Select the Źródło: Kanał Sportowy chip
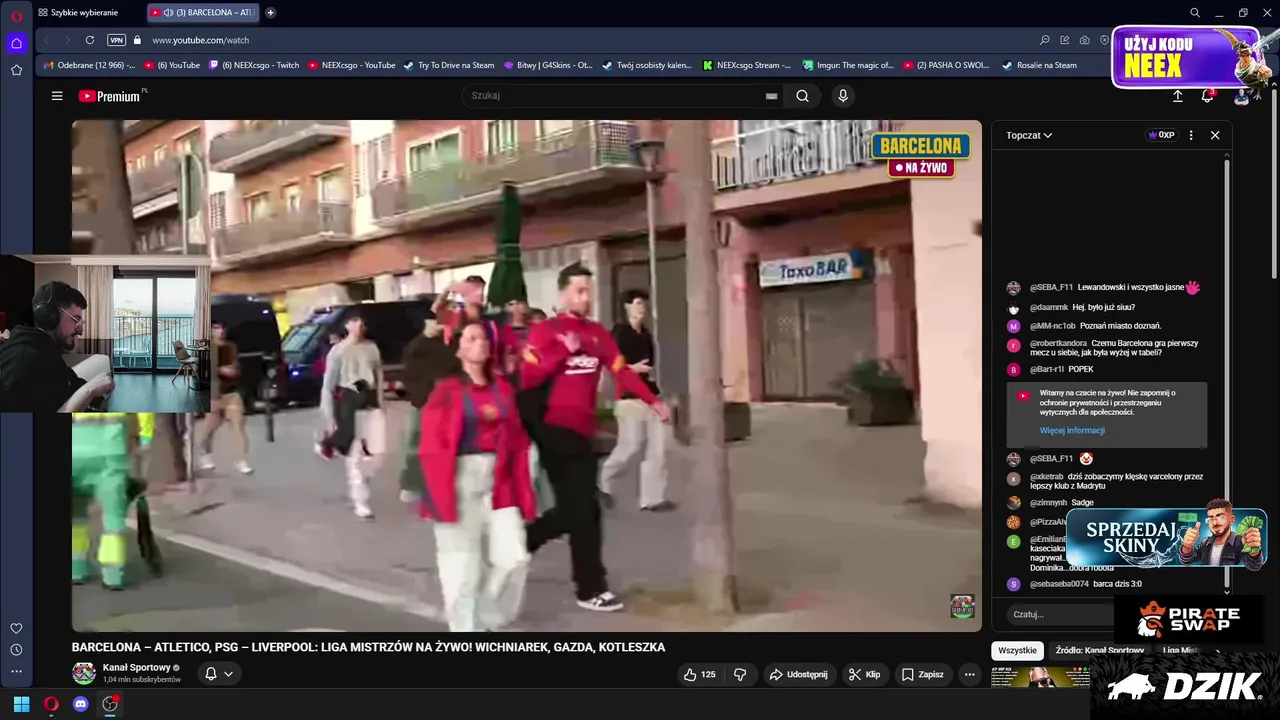 pos(1099,650)
